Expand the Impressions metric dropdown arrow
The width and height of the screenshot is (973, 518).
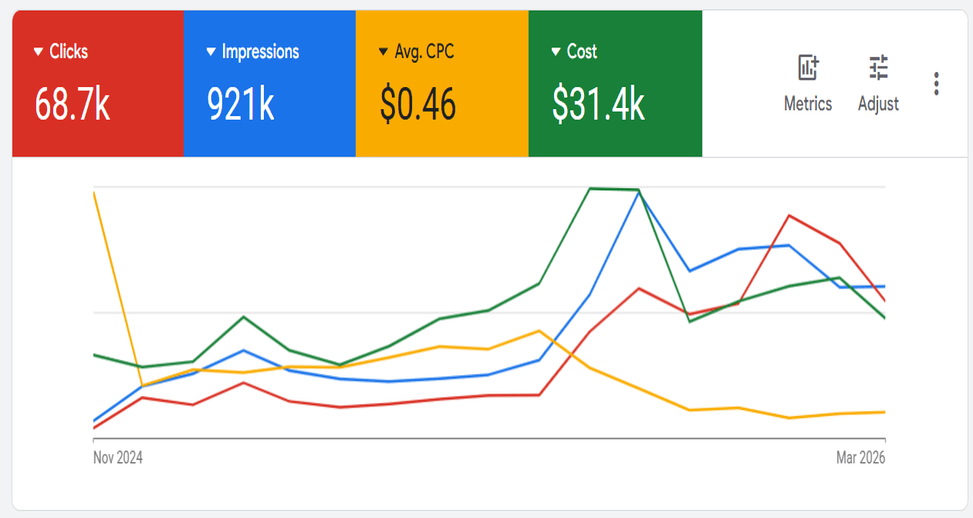[x=211, y=52]
